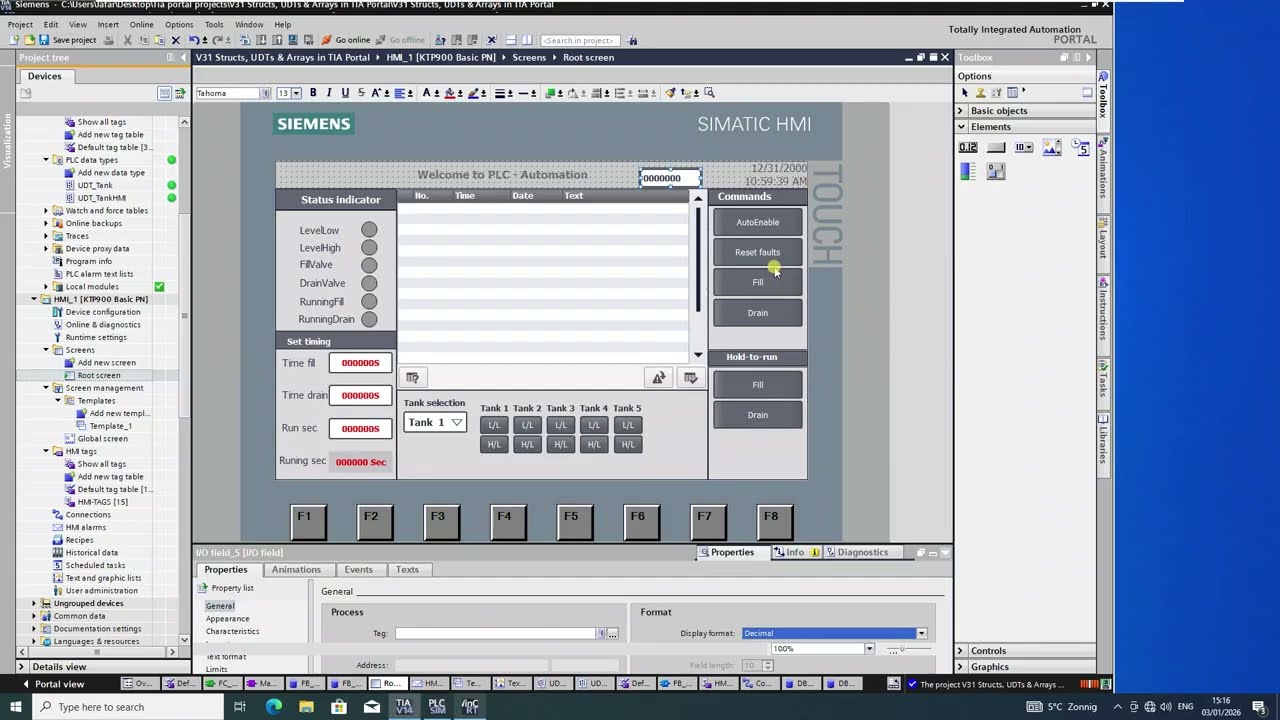The image size is (1280, 720).
Task: Click the Tank 5 L/L indicator button
Action: pos(627,425)
